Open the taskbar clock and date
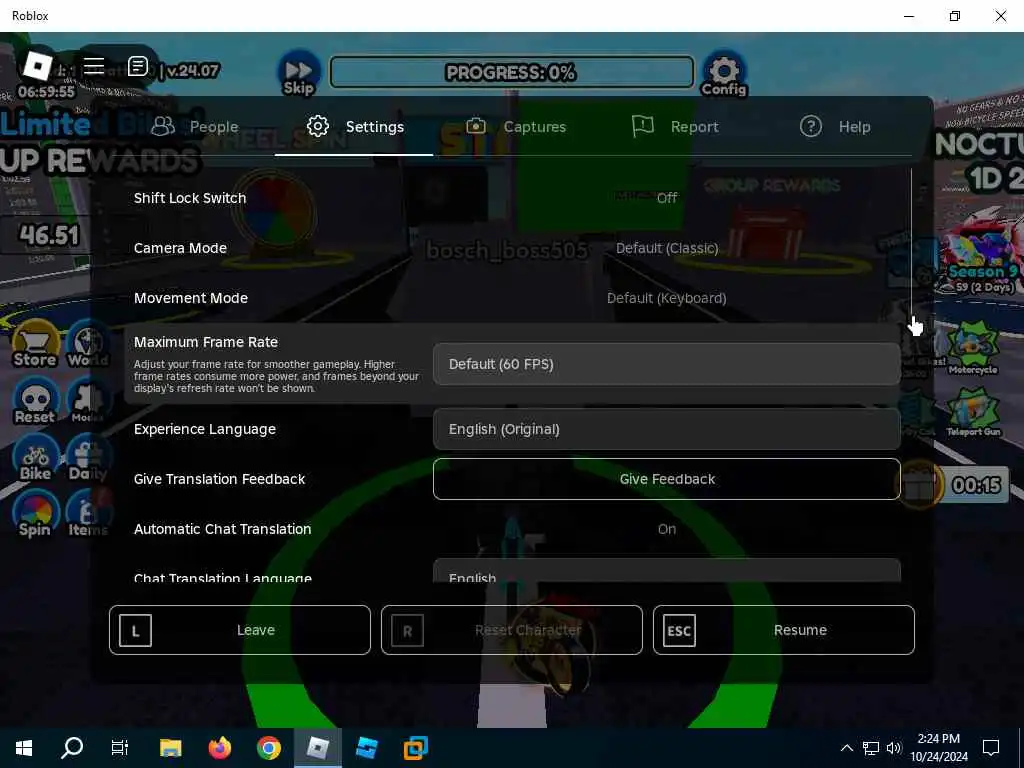1024x768 pixels. point(938,748)
